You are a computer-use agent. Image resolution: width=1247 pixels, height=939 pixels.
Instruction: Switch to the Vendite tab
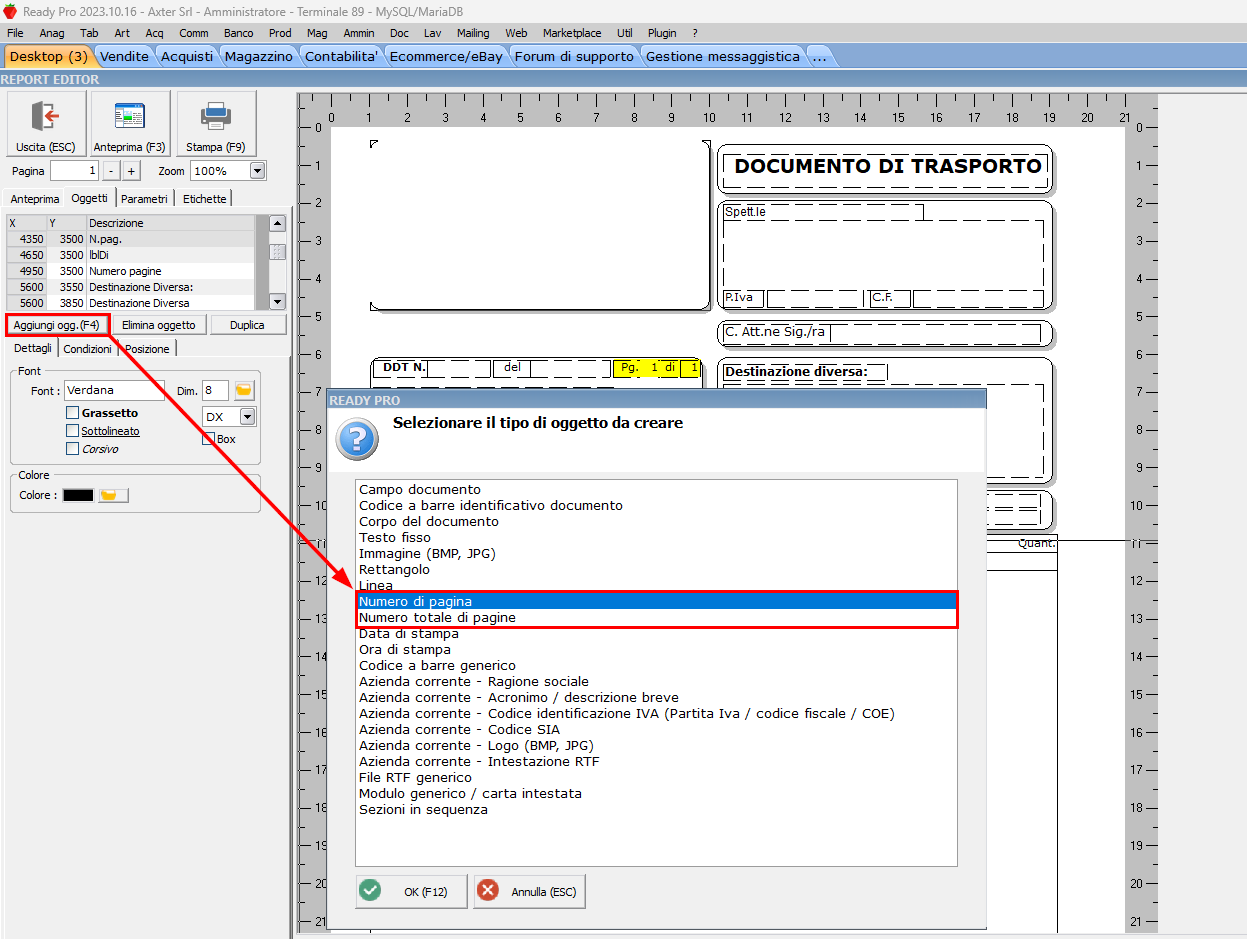pos(125,56)
